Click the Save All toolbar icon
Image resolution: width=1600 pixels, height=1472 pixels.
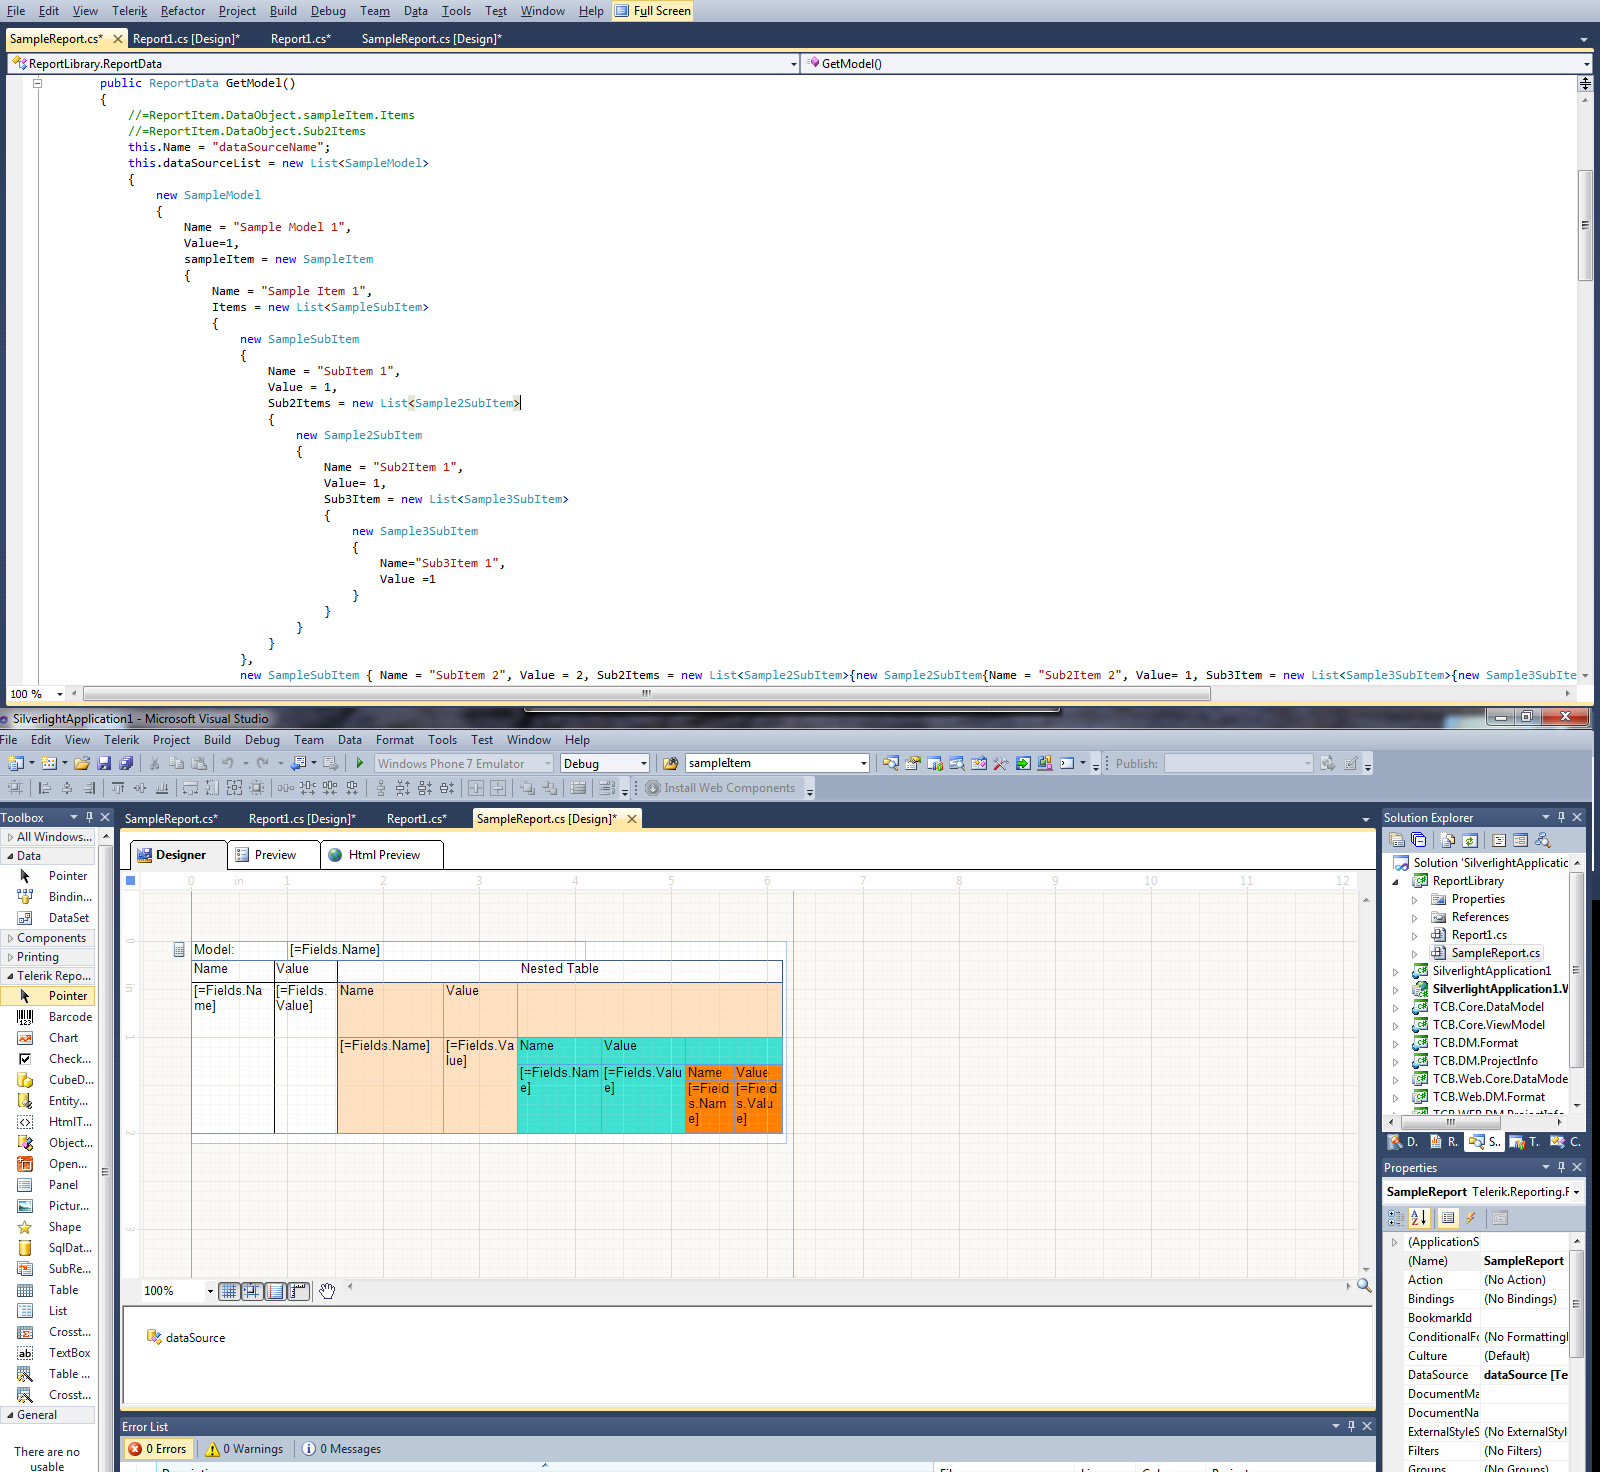coord(126,763)
